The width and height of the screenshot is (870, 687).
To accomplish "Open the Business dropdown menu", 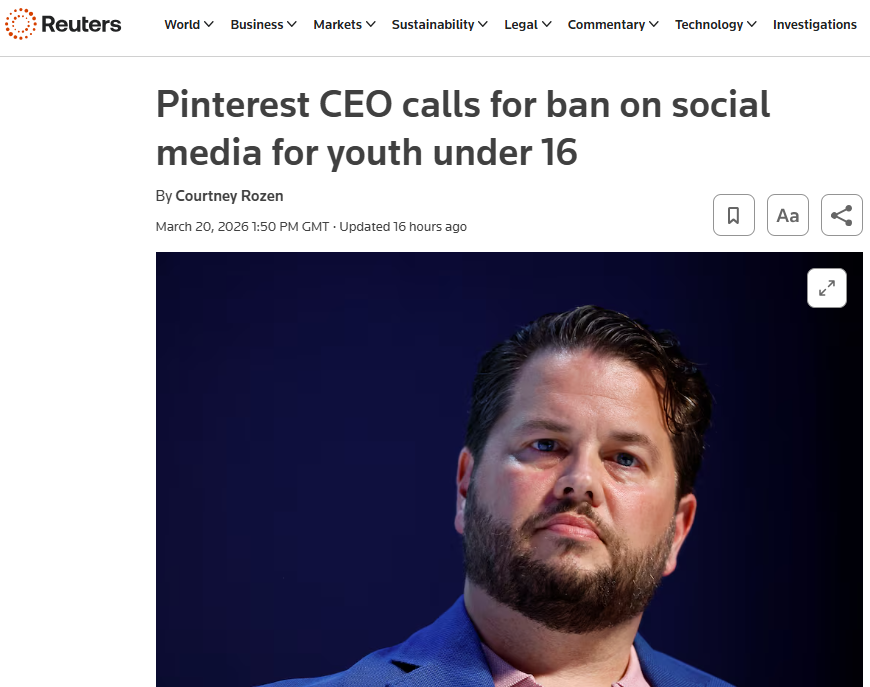I will (263, 24).
